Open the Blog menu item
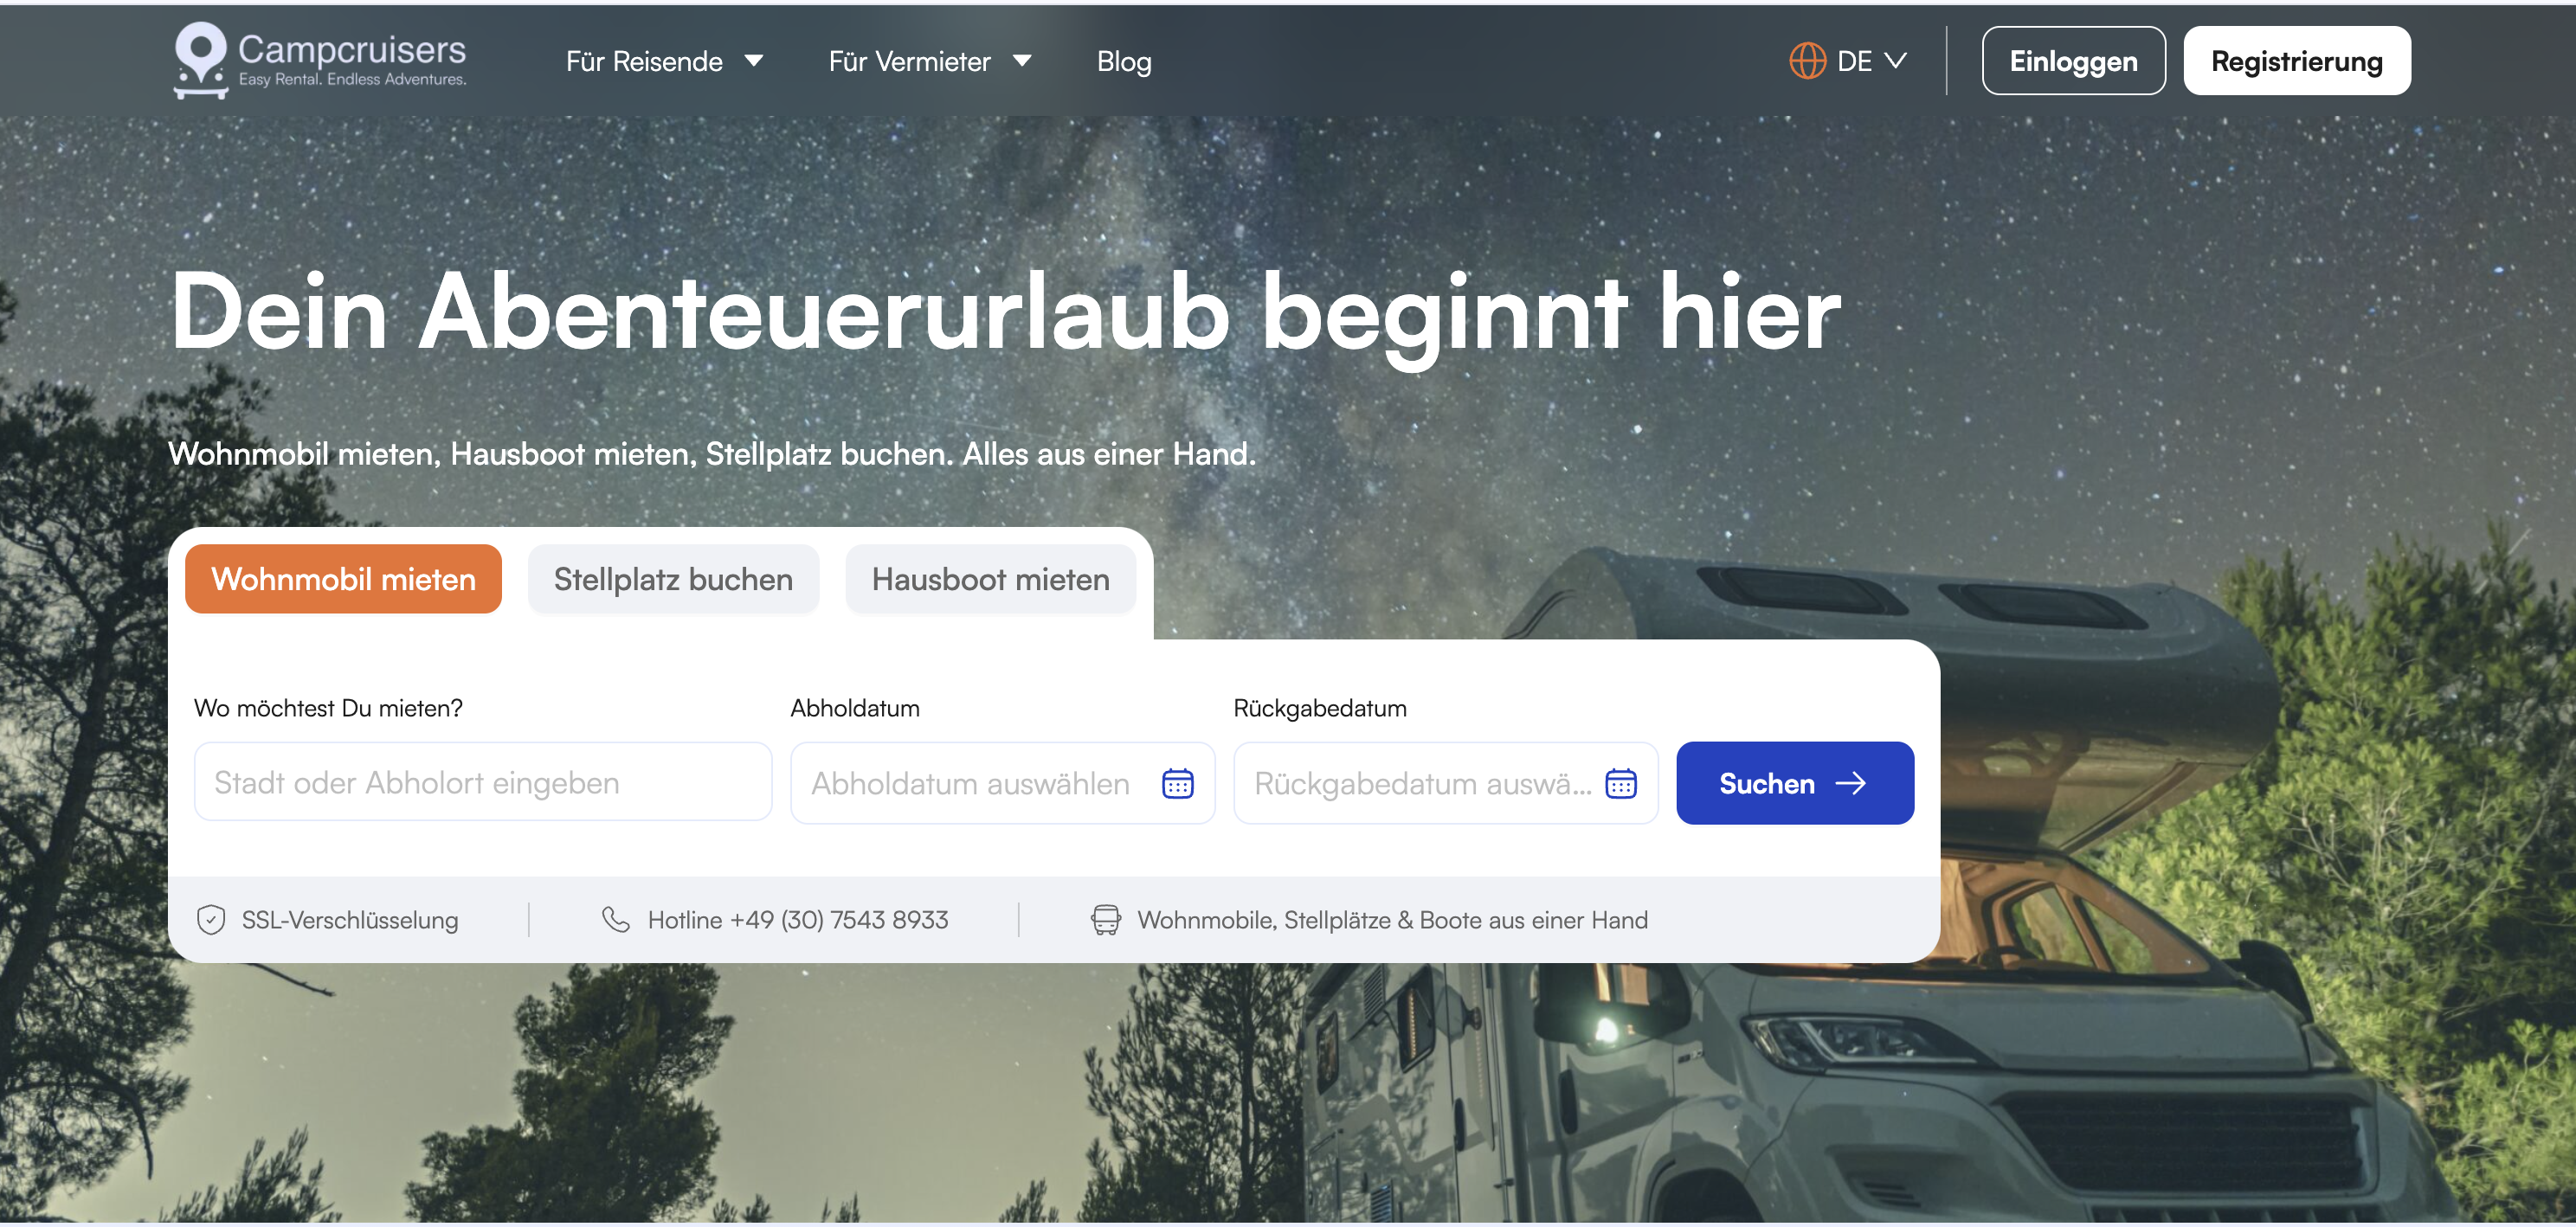The width and height of the screenshot is (2576, 1227). coord(1124,61)
